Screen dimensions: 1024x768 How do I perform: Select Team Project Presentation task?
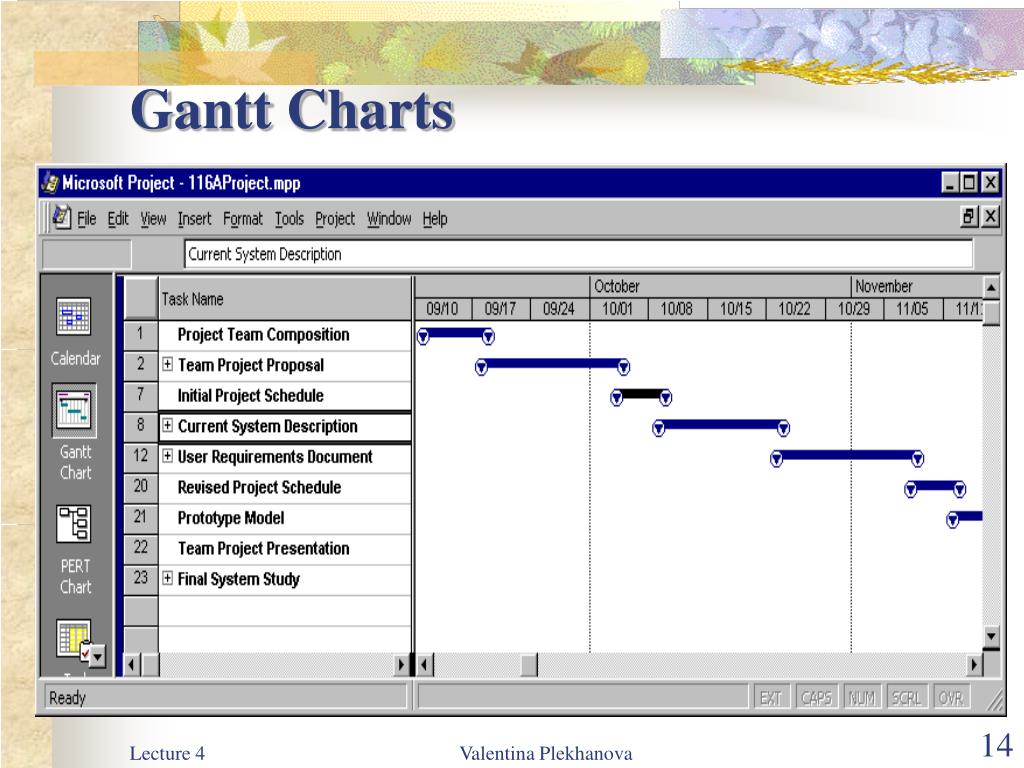(264, 549)
